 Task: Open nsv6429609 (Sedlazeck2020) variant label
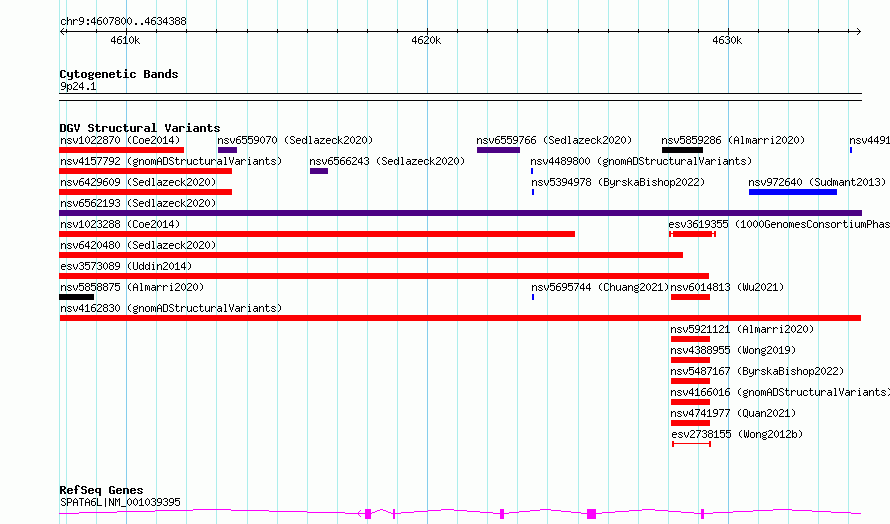tap(138, 182)
